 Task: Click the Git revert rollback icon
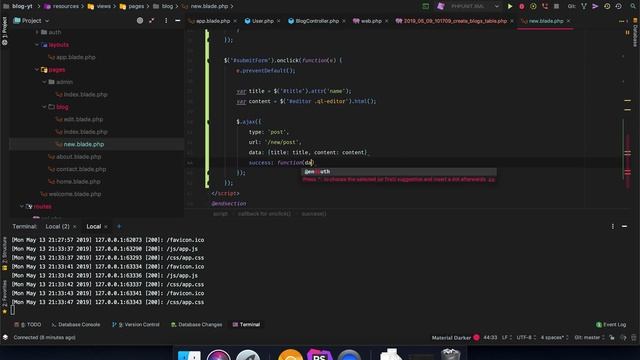[x=619, y=6]
